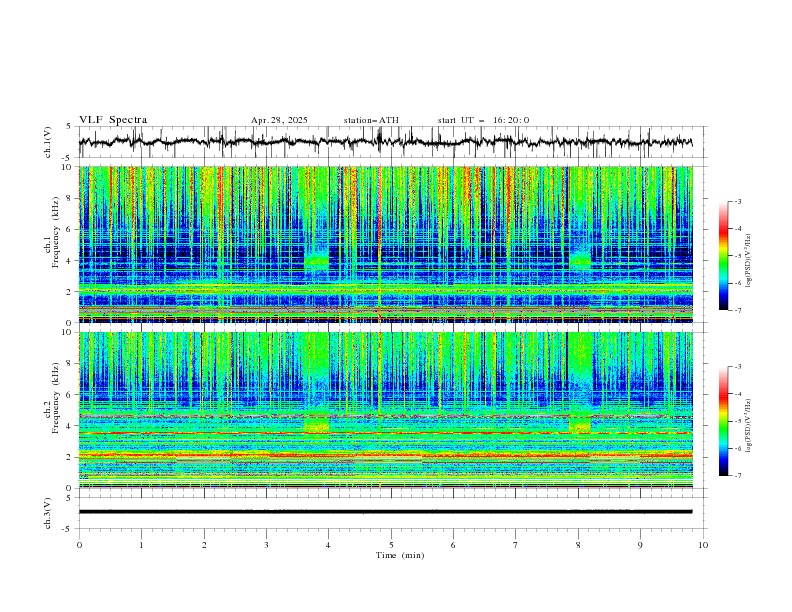
Task: Click time axis tick label "8"
Action: coord(578,545)
